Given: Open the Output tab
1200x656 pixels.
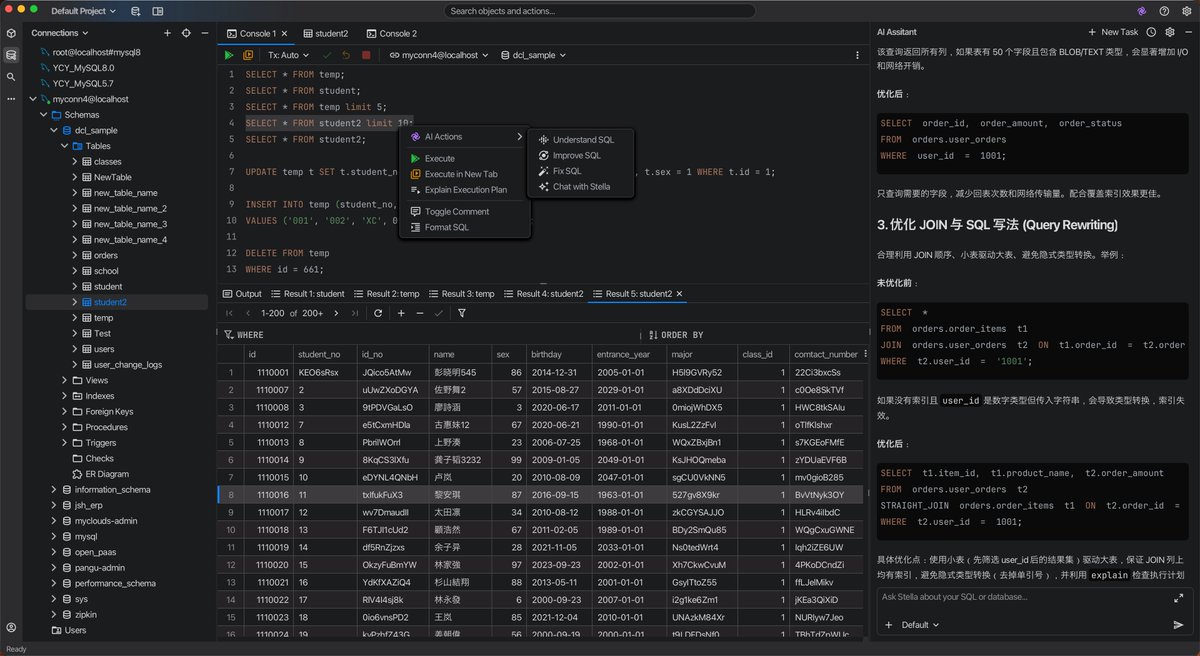Looking at the screenshot, I should [241, 294].
